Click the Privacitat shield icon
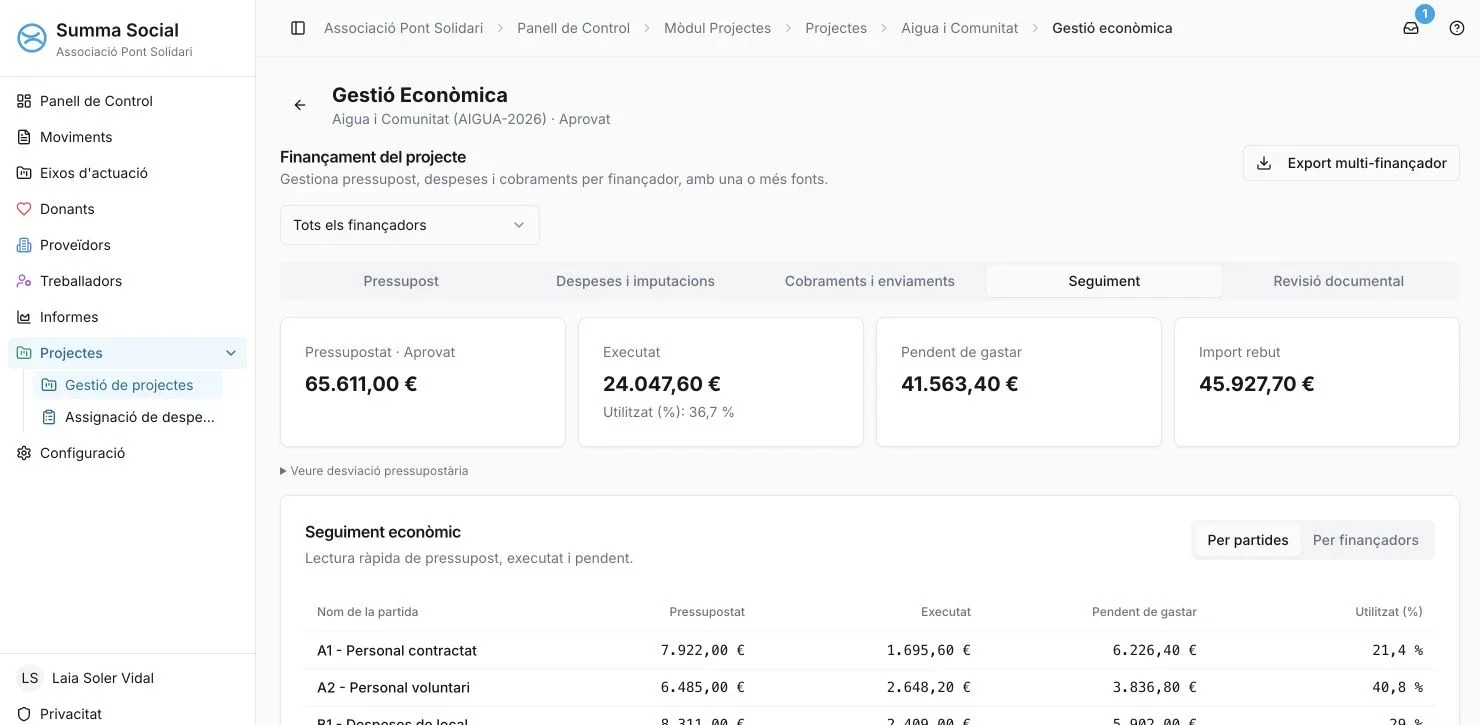1480x725 pixels. pos(24,714)
